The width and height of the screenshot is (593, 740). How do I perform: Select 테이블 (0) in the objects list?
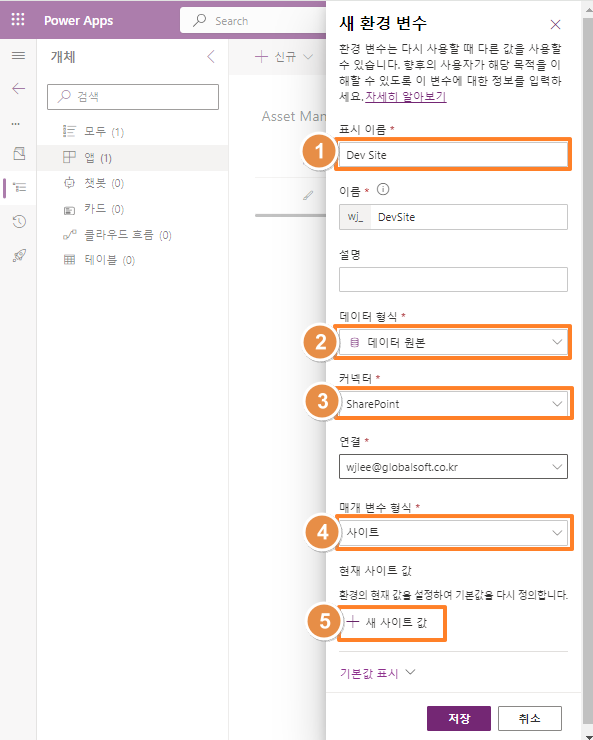(132, 260)
